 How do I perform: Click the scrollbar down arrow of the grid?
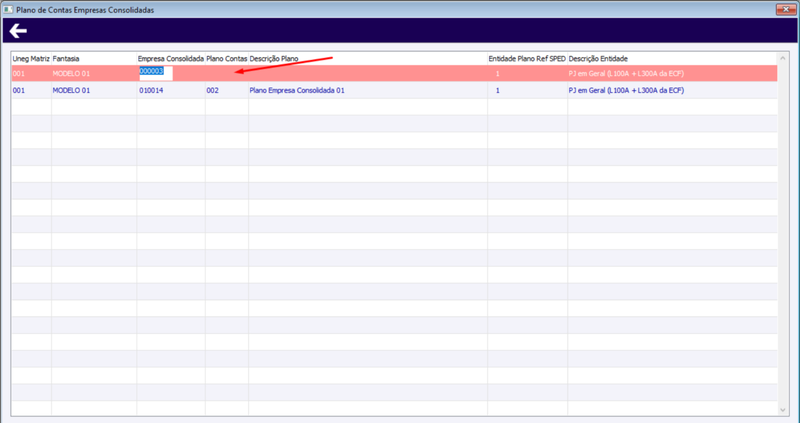tap(783, 410)
